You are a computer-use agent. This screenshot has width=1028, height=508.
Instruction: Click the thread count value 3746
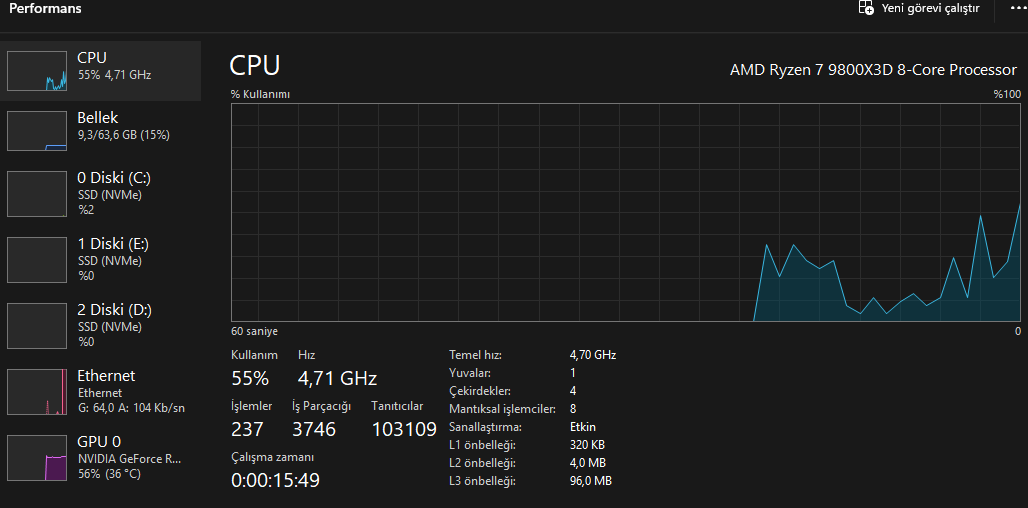[314, 429]
